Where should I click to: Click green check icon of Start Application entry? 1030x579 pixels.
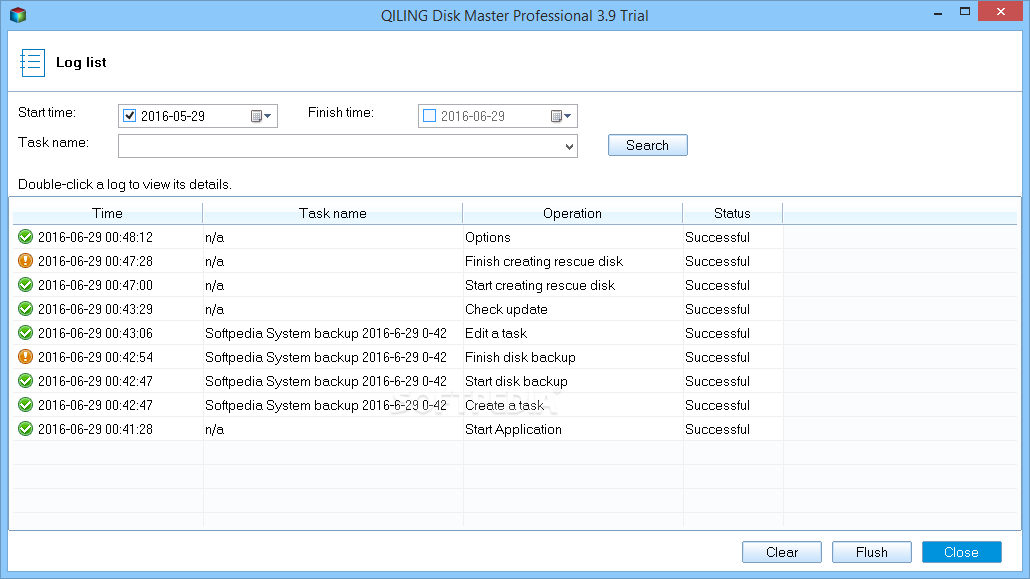pyautogui.click(x=26, y=428)
